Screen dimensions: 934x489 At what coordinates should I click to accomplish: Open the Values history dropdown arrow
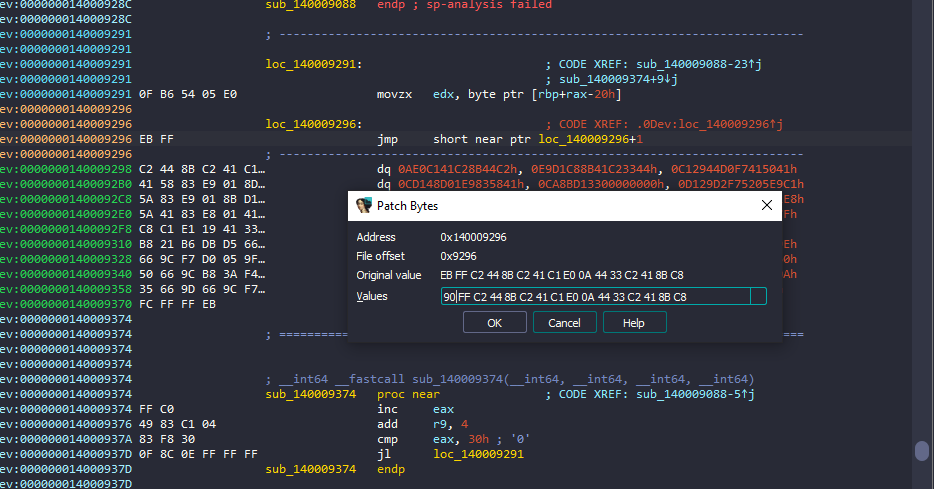pos(758,296)
